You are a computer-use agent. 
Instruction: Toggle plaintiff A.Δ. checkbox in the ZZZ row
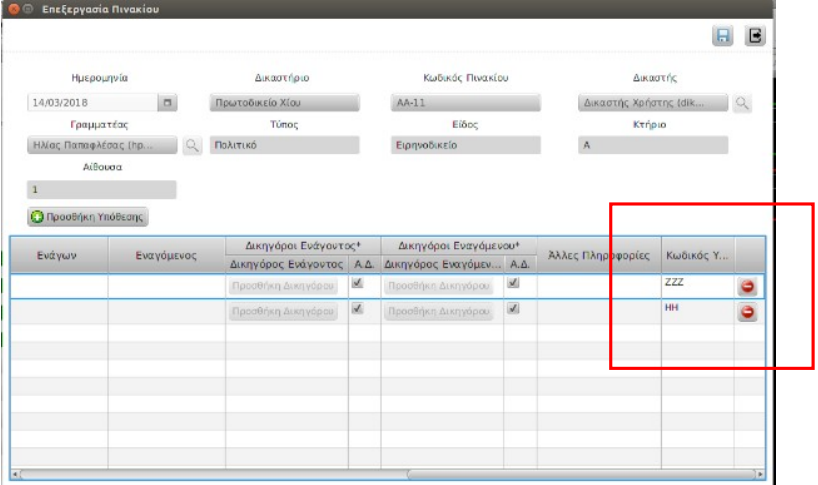[x=358, y=284]
